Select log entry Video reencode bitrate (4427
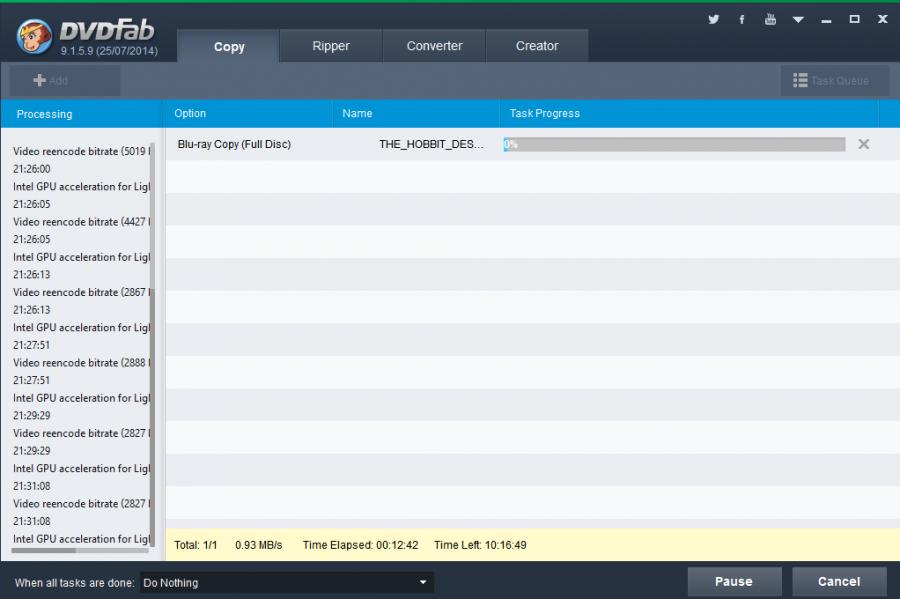900x599 pixels. pos(82,221)
